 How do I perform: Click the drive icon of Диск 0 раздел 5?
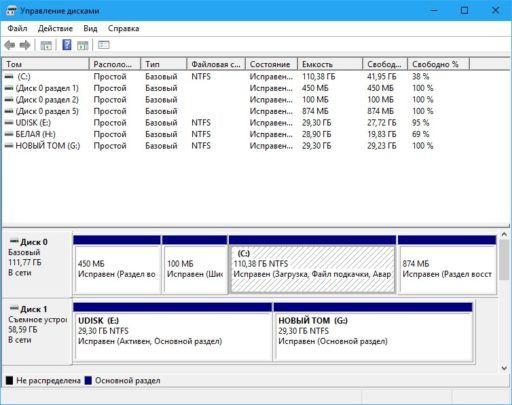point(9,111)
